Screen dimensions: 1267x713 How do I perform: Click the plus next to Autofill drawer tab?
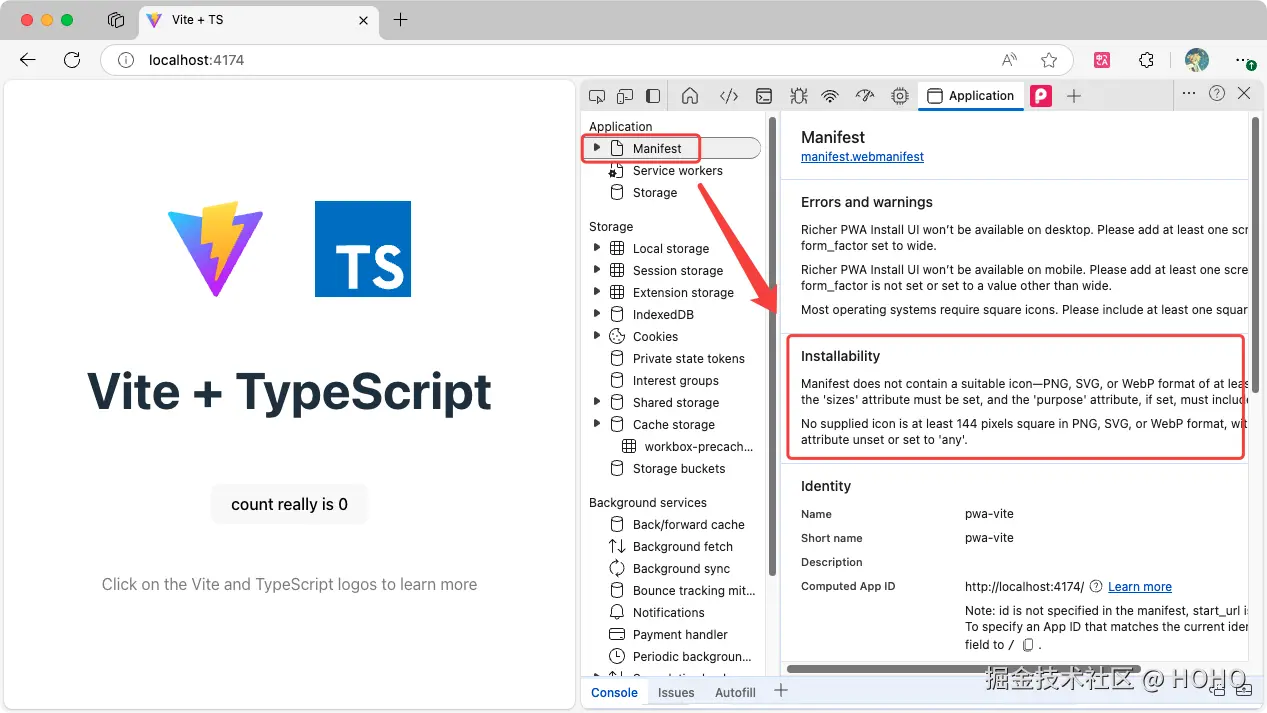782,691
